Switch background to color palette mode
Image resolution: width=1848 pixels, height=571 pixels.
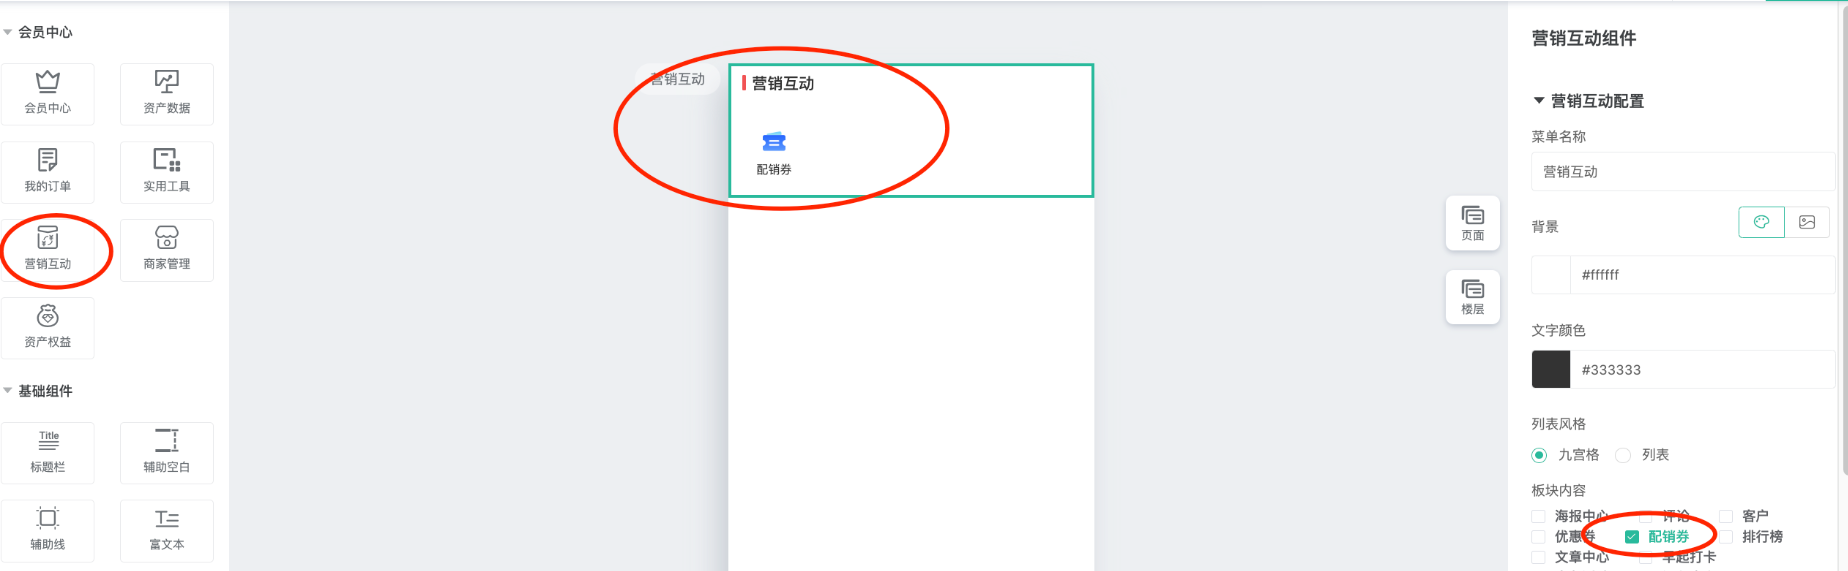(x=1762, y=222)
